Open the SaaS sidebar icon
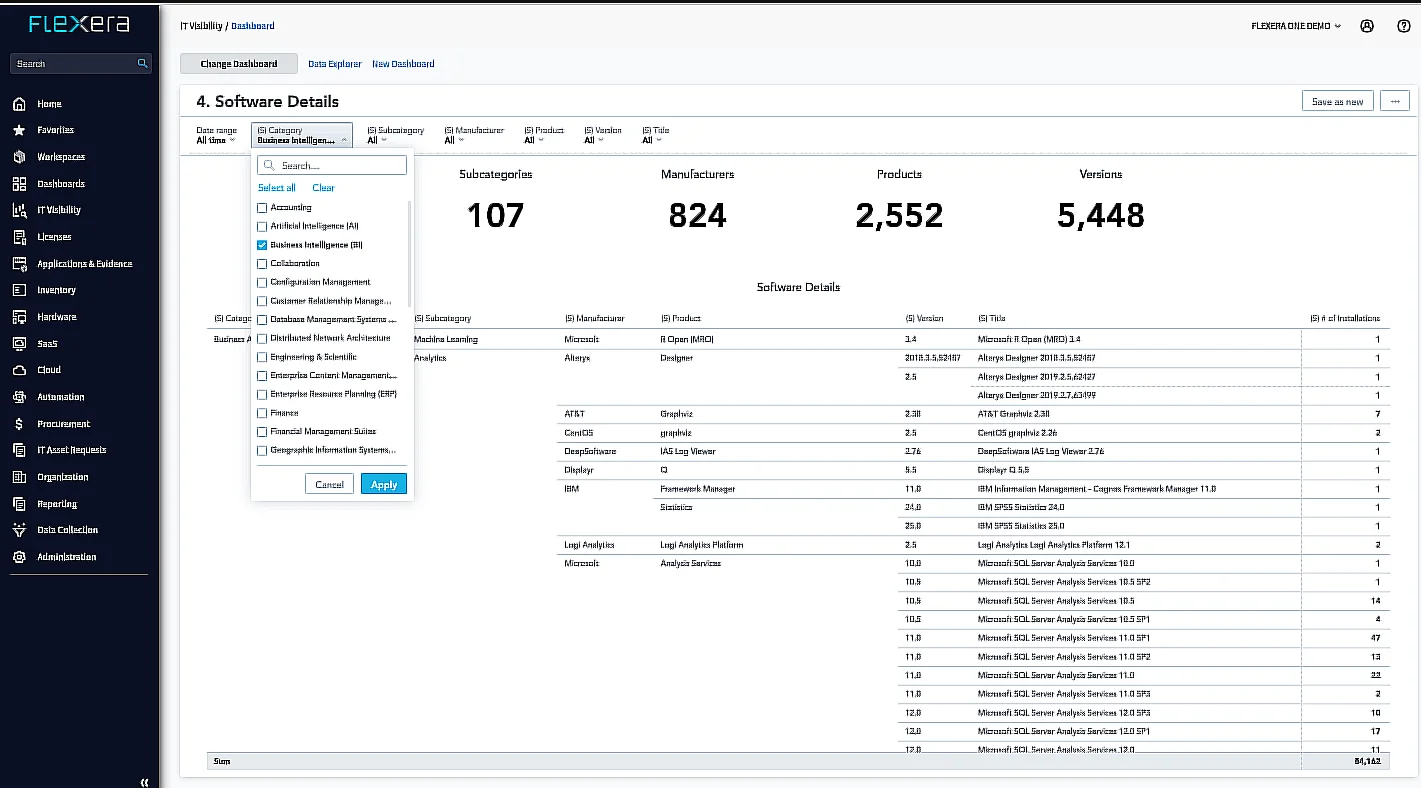 click(18, 344)
